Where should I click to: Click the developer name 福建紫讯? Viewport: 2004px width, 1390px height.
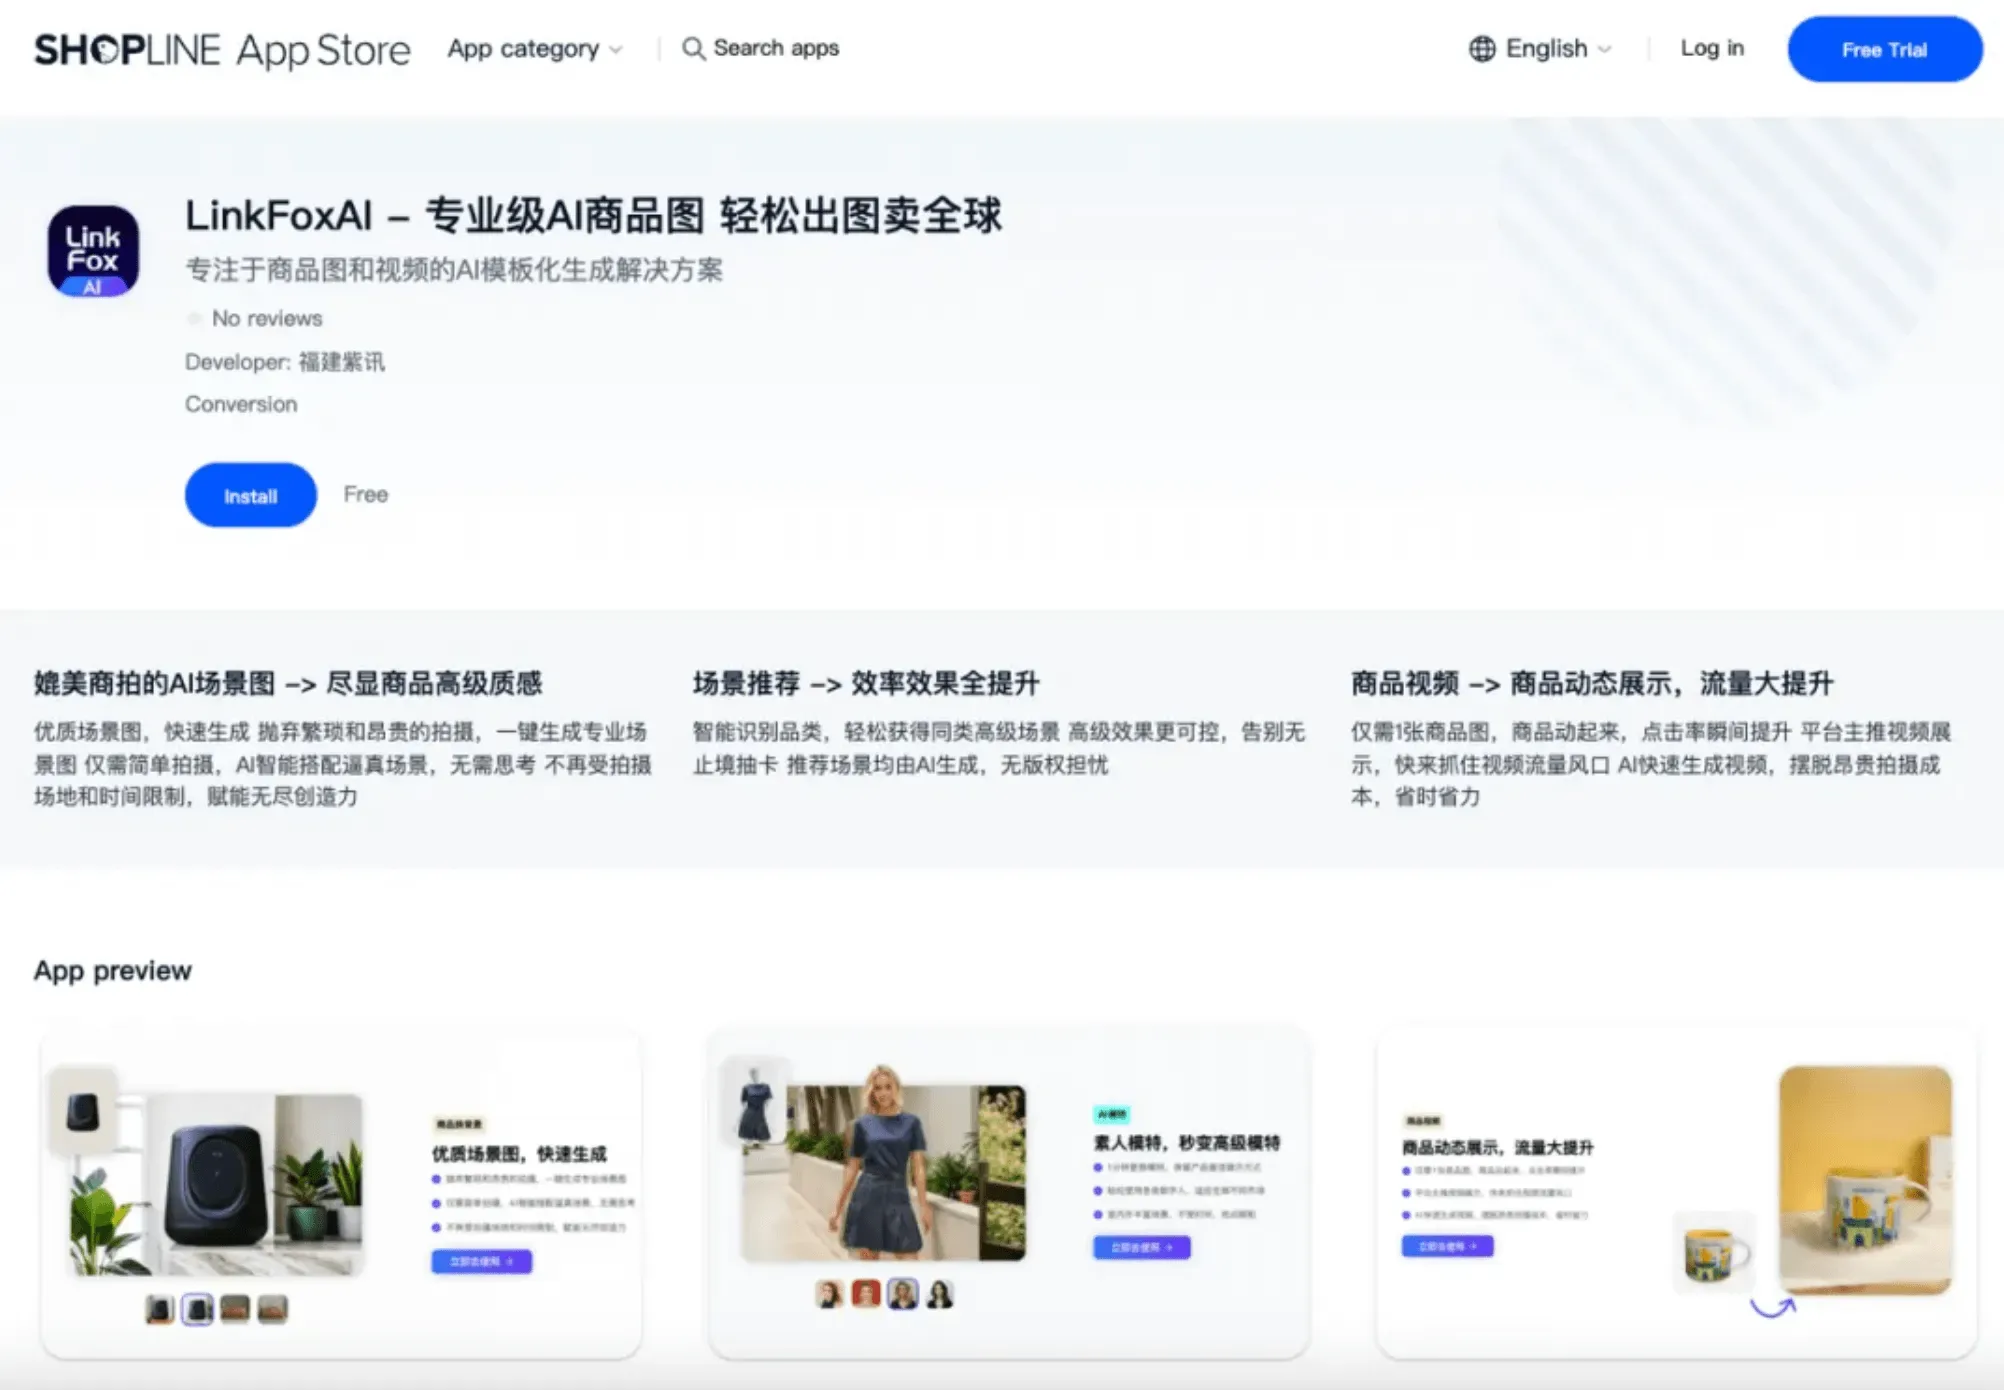(341, 362)
